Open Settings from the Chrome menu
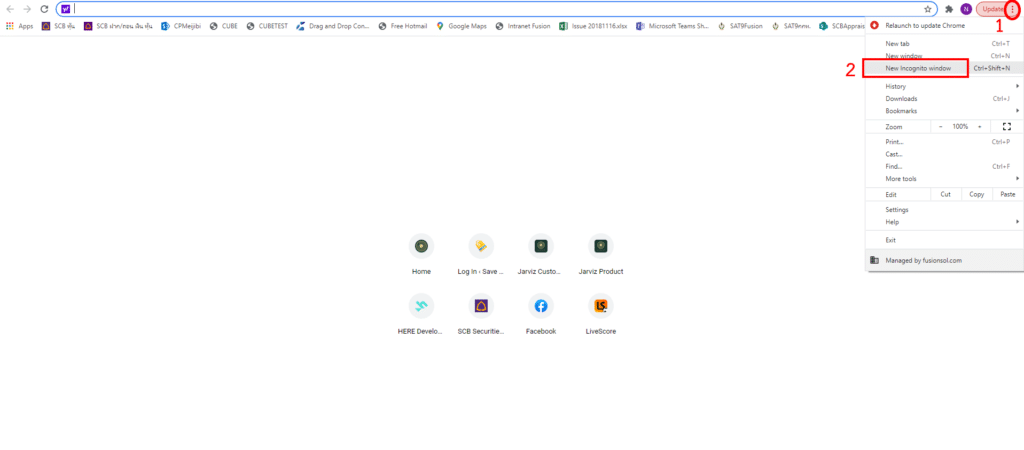Image resolution: width=1024 pixels, height=450 pixels. [896, 210]
